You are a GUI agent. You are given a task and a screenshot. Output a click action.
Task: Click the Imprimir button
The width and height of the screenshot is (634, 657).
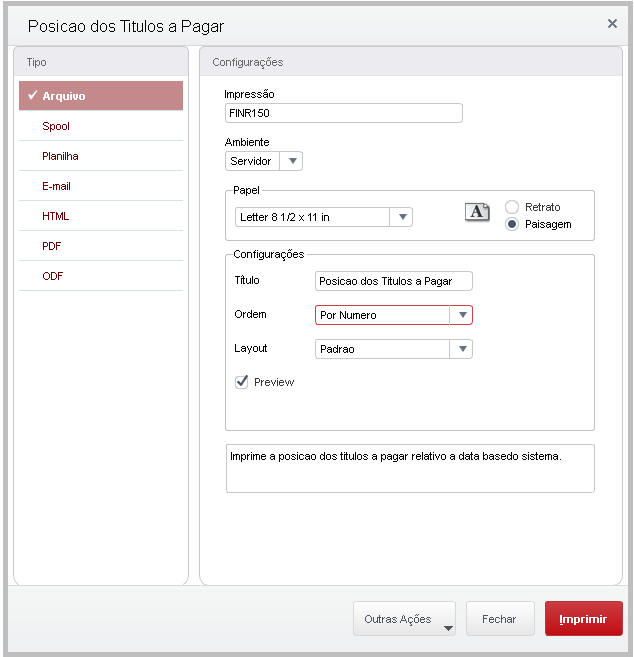583,619
